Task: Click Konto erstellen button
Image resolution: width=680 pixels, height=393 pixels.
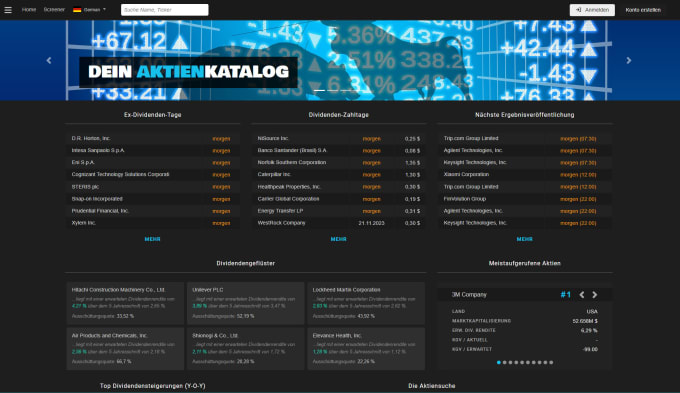Action: tap(643, 10)
